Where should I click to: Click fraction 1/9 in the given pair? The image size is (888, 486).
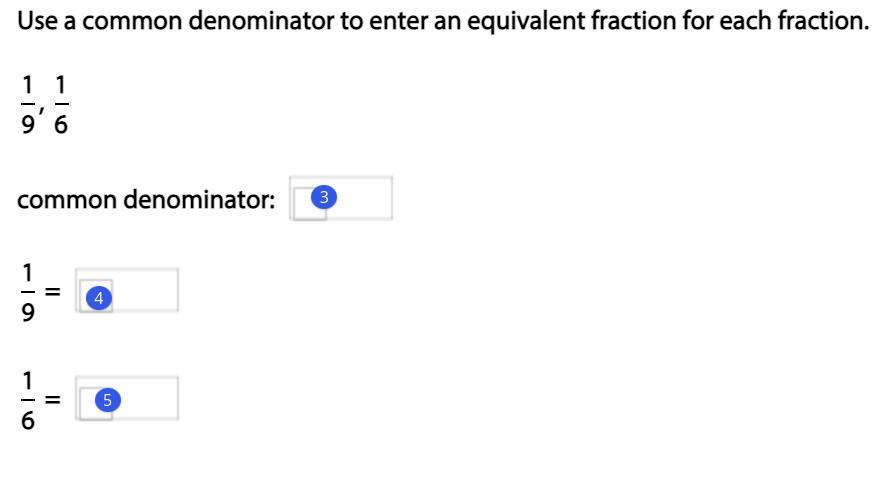[28, 105]
